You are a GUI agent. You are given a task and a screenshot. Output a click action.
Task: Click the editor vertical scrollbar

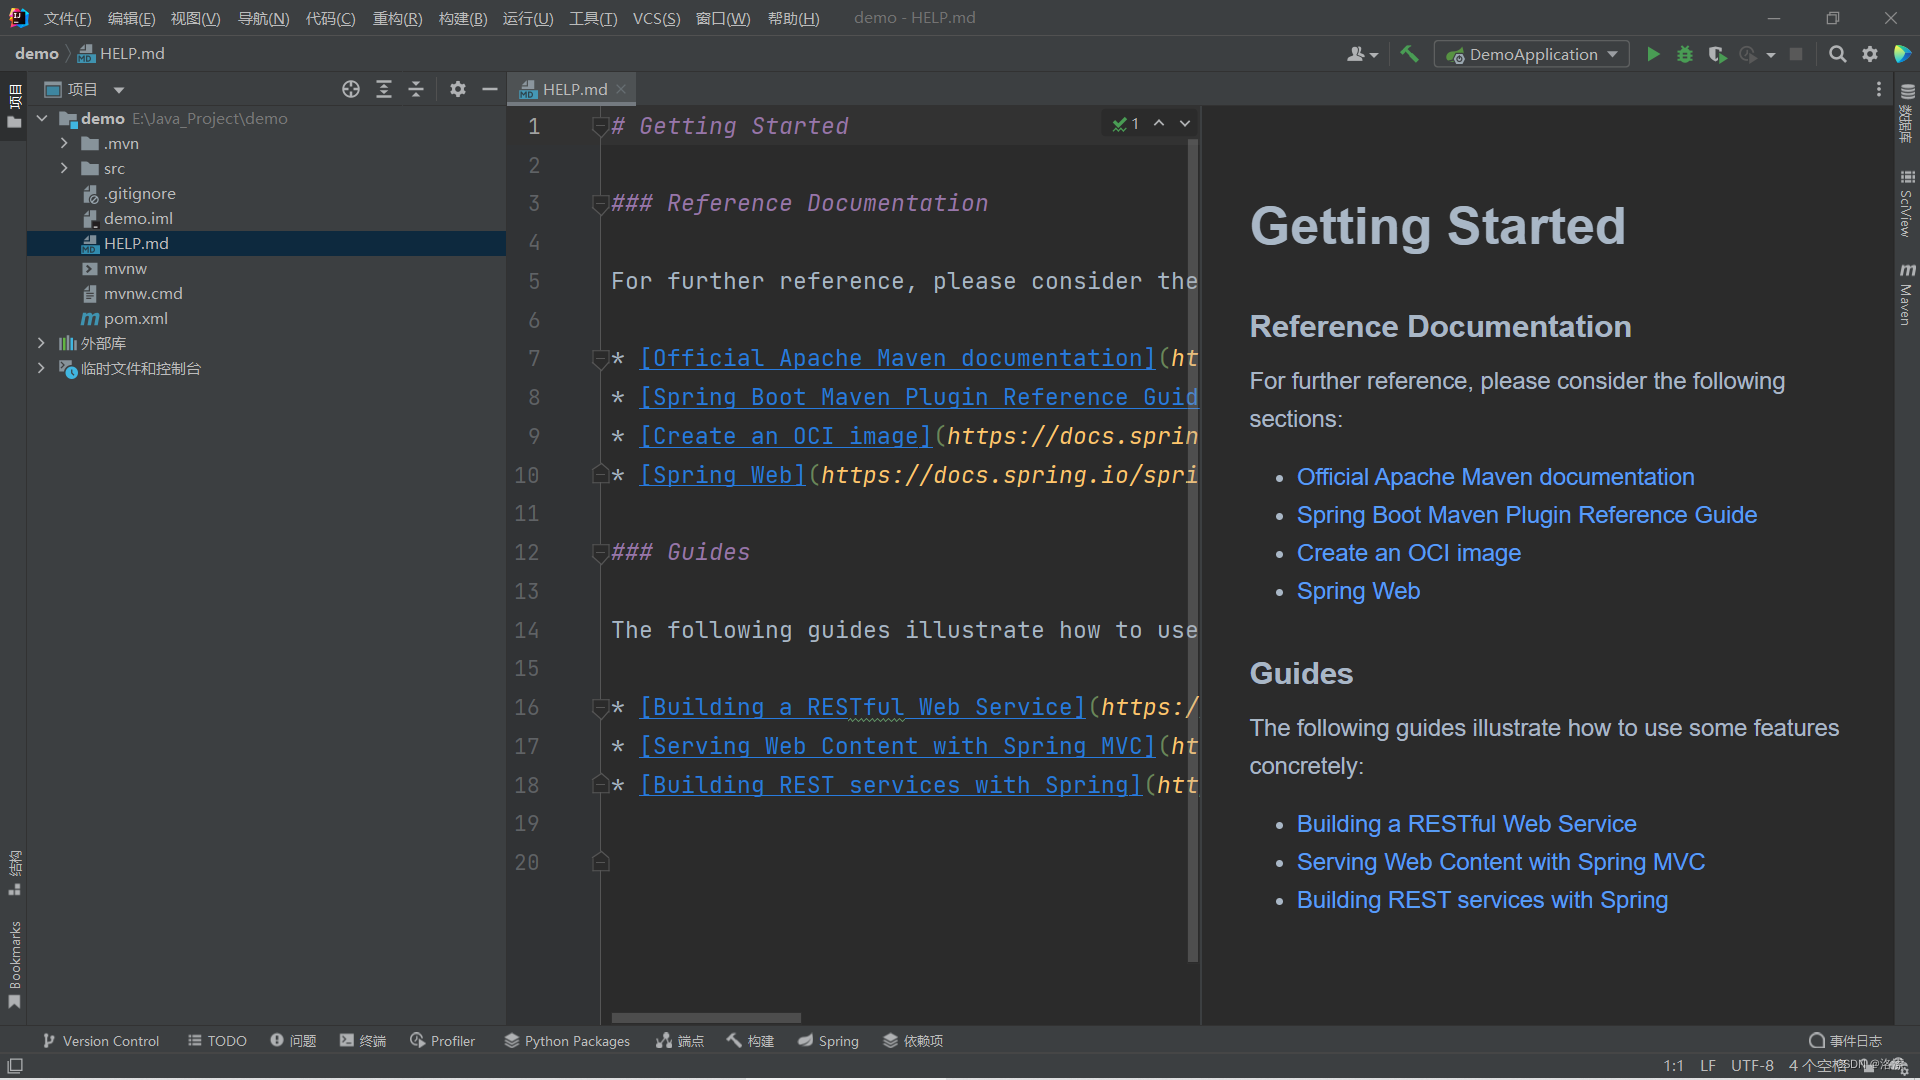[1192, 550]
